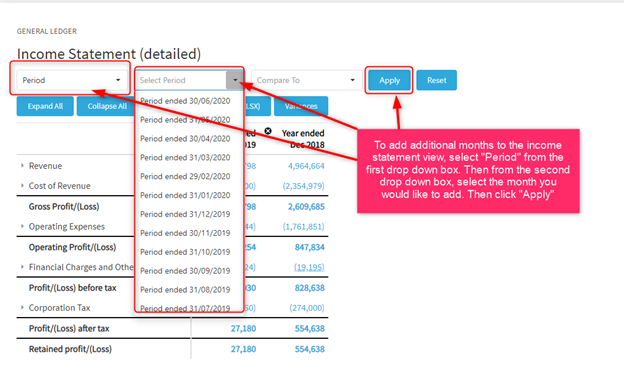
Task: Click the Expand All button
Action: (x=45, y=106)
